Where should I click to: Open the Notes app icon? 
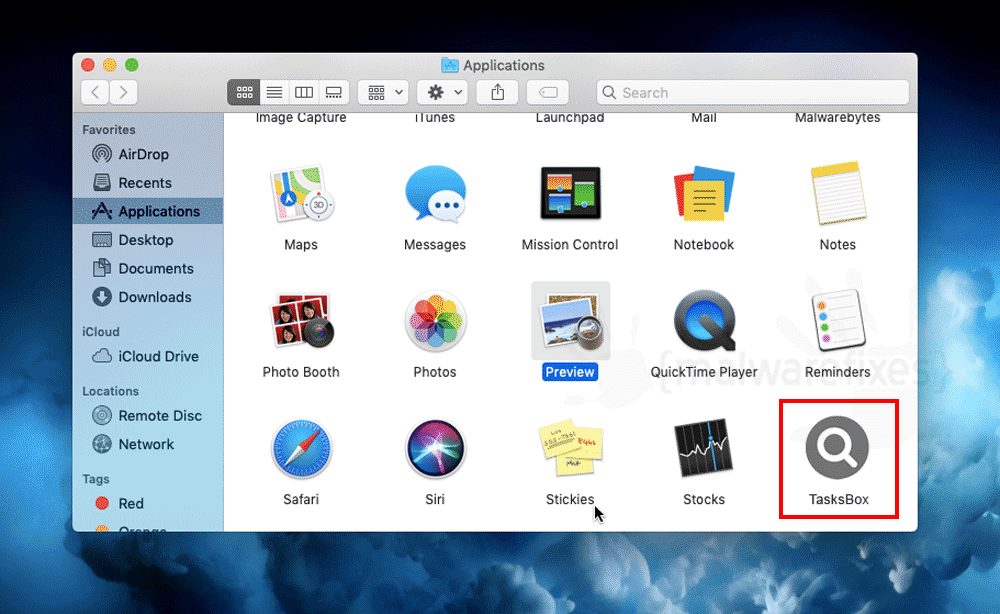(838, 193)
